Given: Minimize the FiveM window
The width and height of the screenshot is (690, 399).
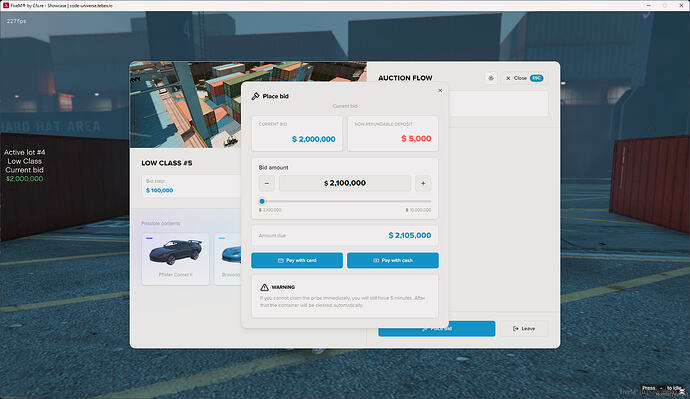Looking at the screenshot, I should [648, 5].
